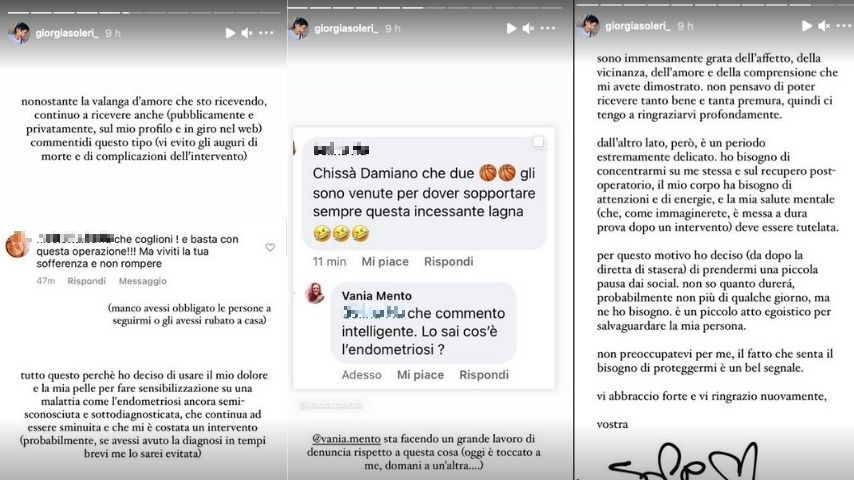This screenshot has height=480, width=854.
Task: Tick the square box at the top of the comment card
Action: click(538, 142)
